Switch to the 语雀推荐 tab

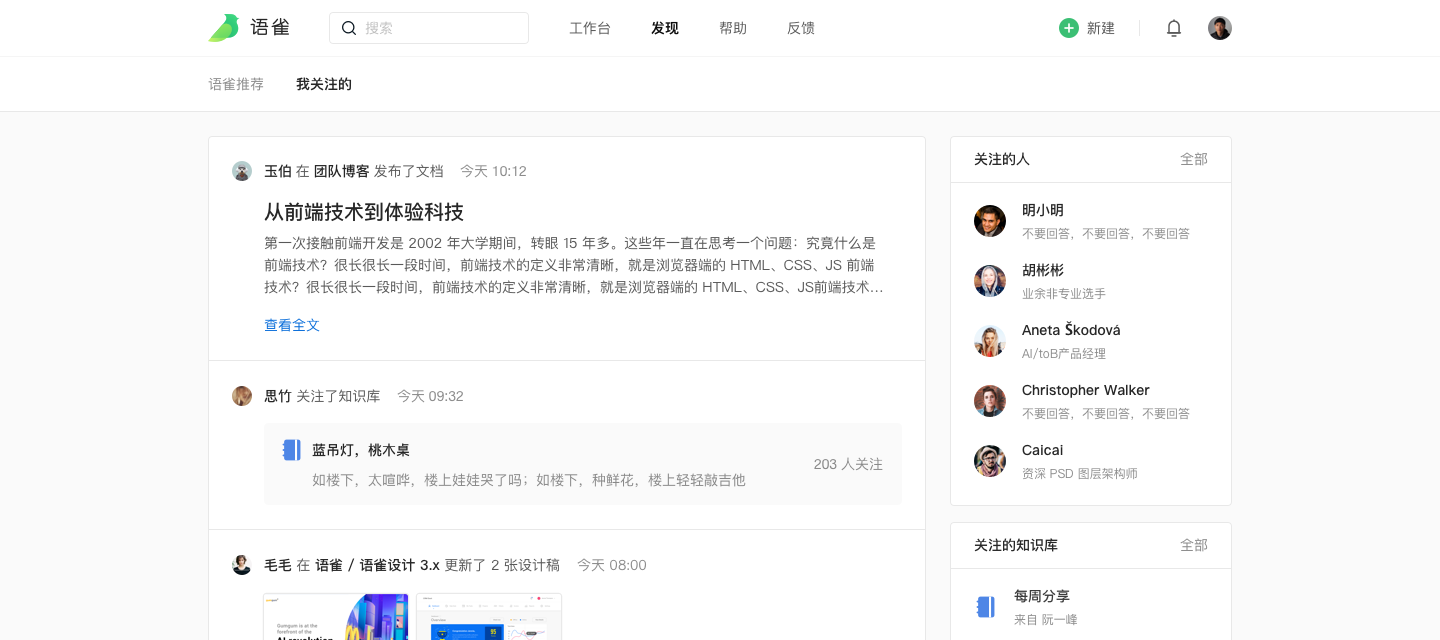point(236,84)
